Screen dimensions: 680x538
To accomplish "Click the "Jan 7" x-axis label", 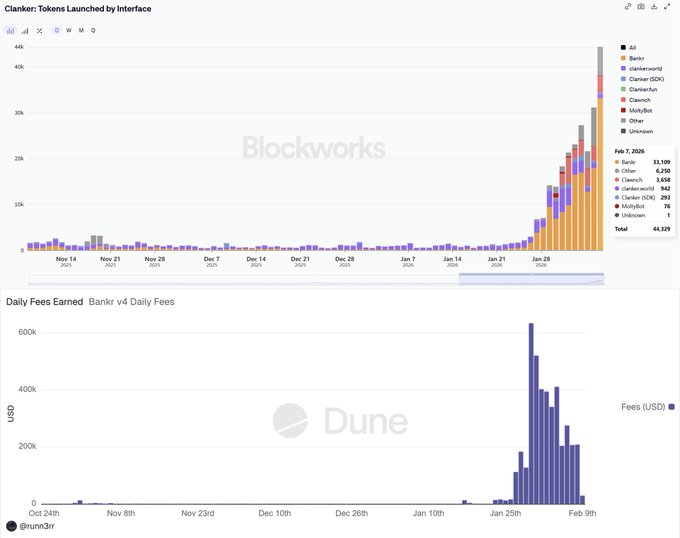I will (408, 259).
